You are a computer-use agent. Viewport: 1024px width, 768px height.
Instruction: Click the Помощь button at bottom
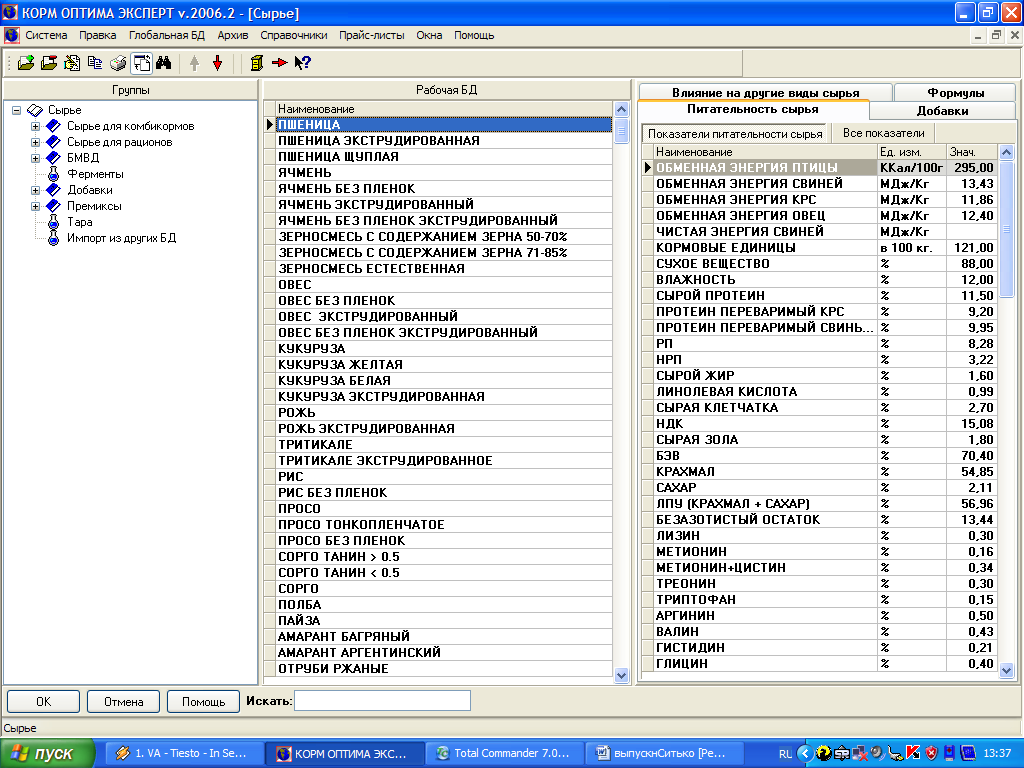tap(203, 701)
